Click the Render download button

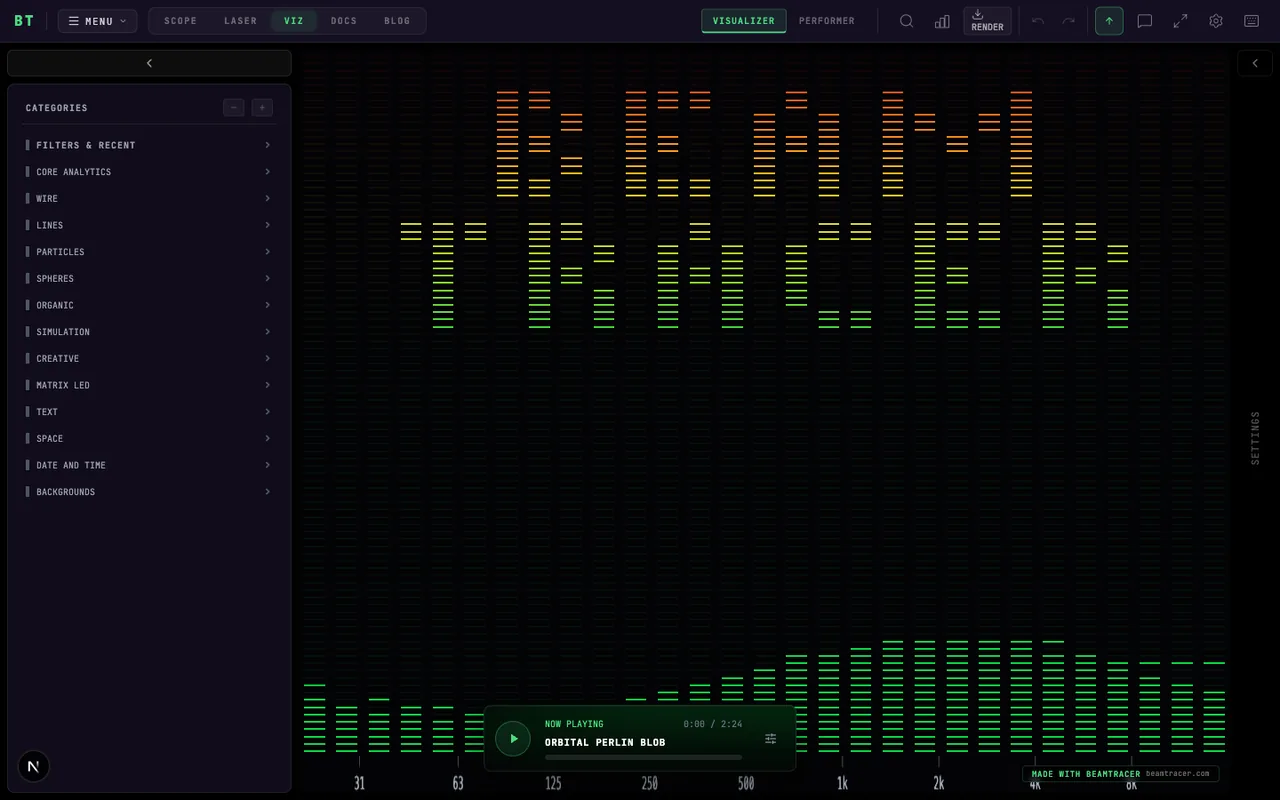pos(987,21)
